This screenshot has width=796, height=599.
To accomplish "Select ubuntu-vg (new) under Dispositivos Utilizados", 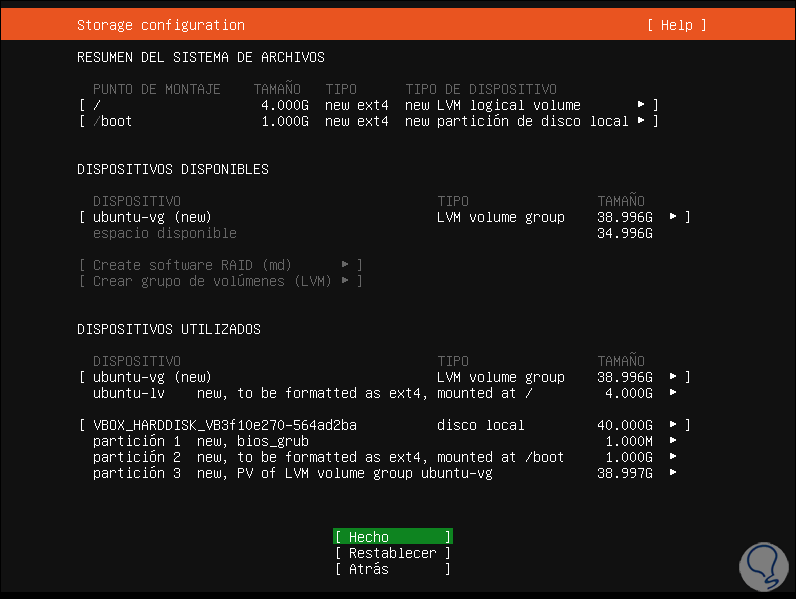I will [152, 377].
